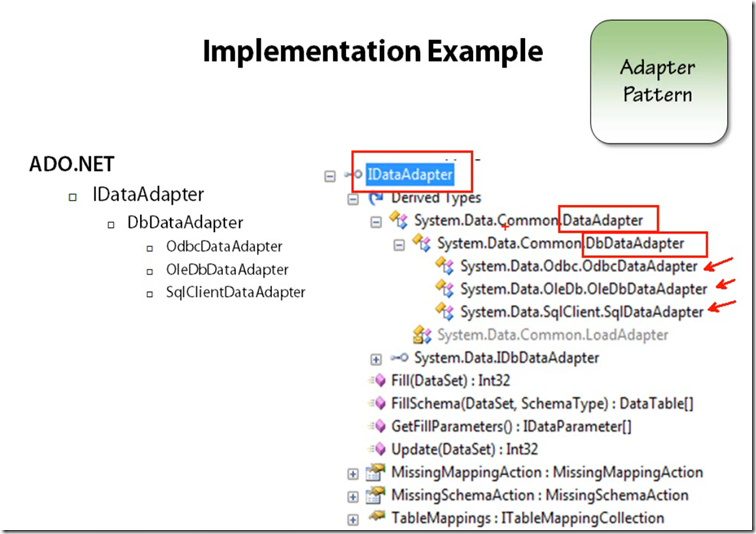This screenshot has height=534, width=756.
Task: Select System.Data.Odbc.OdbcDataAdapter row
Action: point(579,266)
